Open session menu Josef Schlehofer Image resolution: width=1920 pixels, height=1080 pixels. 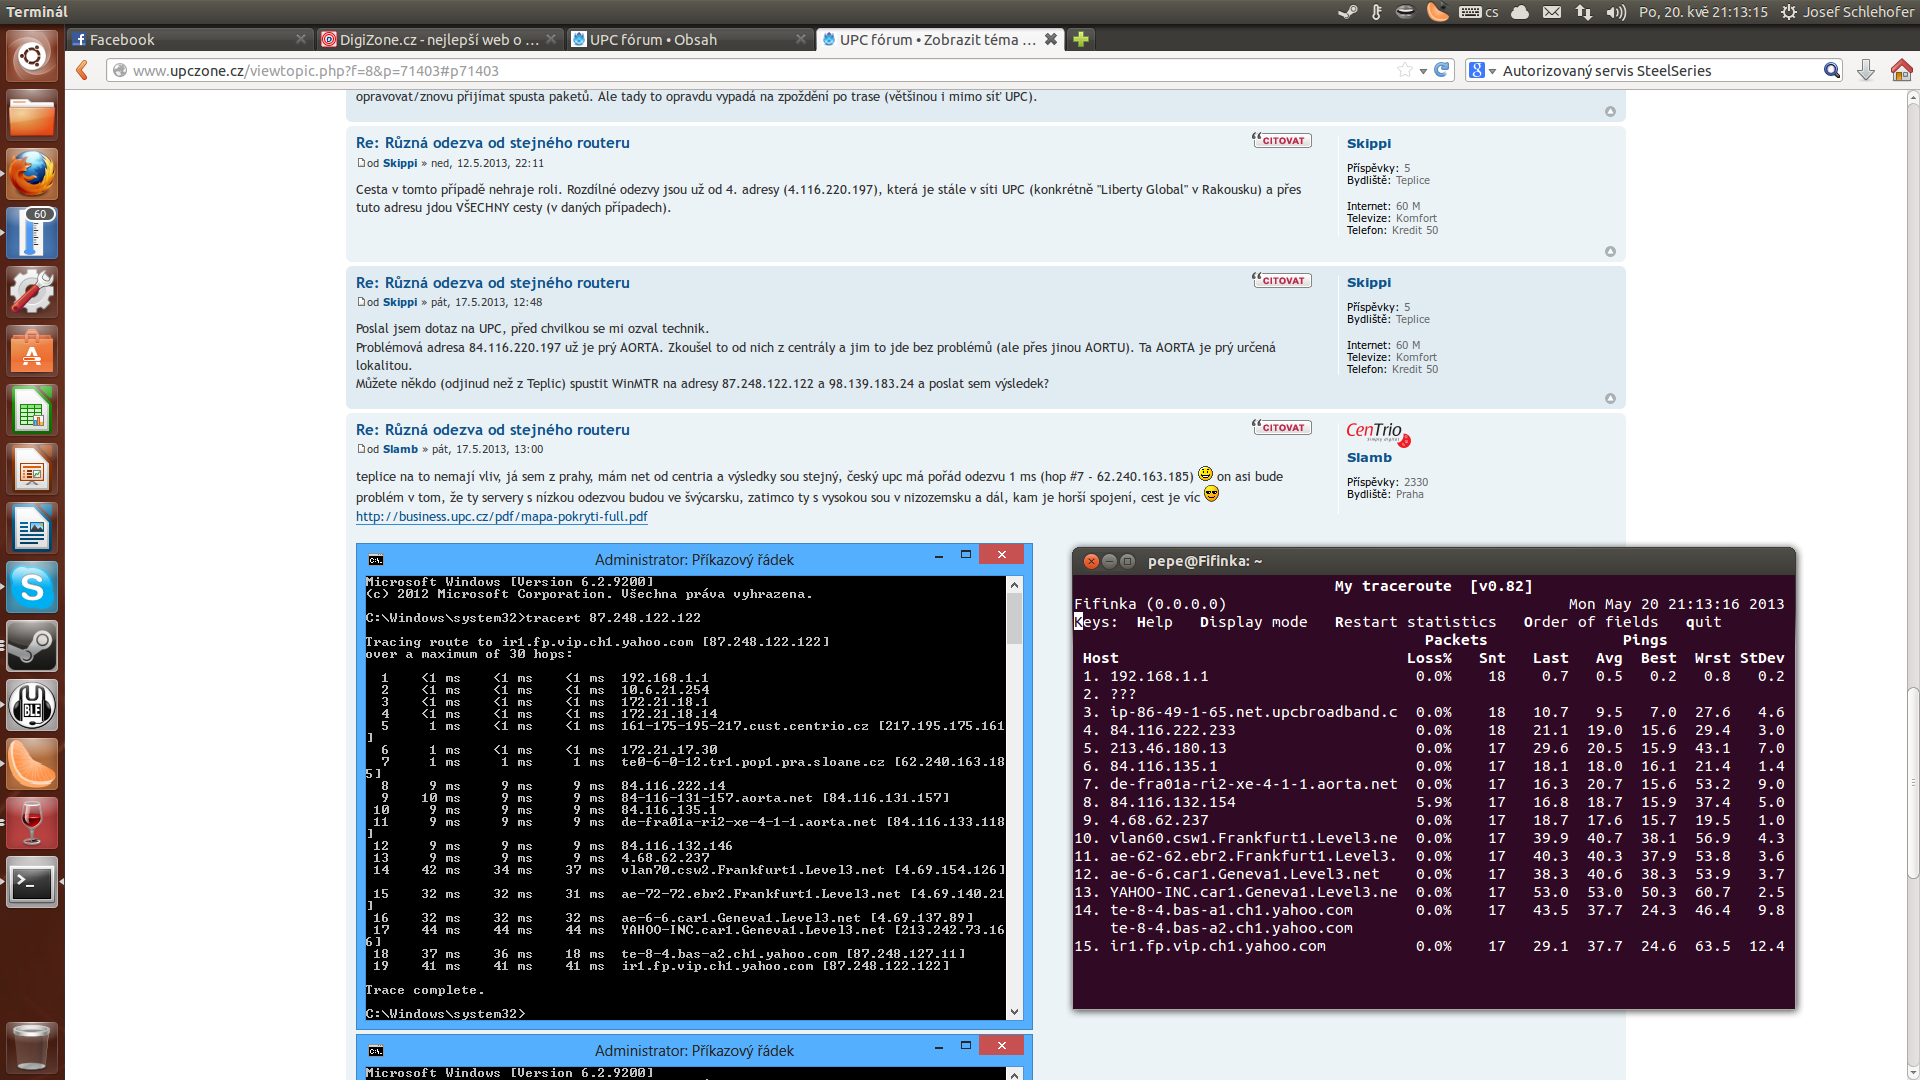1847,12
